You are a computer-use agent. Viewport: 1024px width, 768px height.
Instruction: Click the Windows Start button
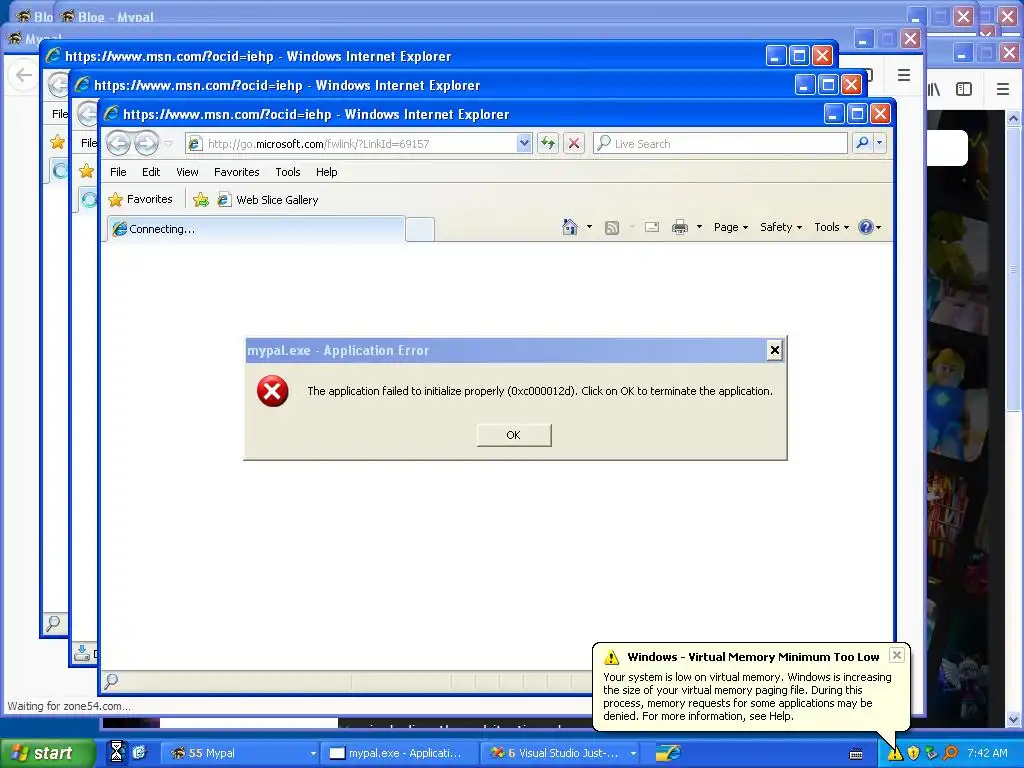[x=47, y=753]
